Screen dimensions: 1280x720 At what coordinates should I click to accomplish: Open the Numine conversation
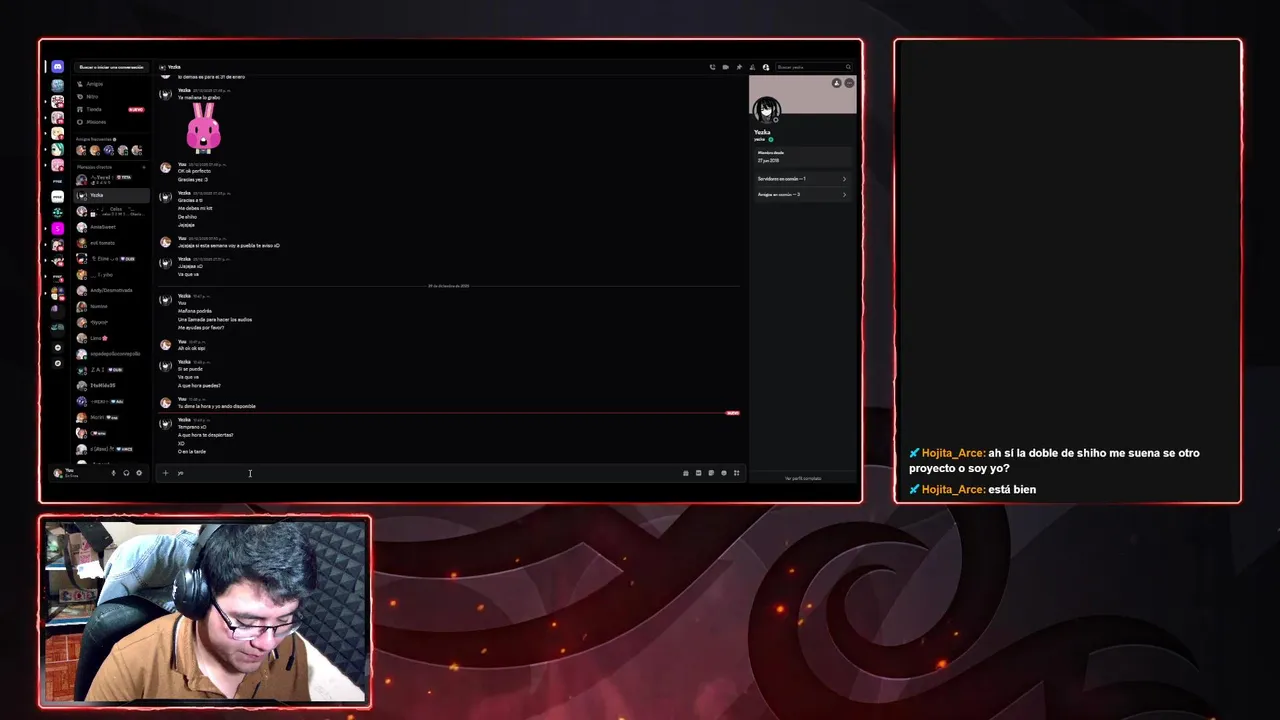tap(112, 306)
